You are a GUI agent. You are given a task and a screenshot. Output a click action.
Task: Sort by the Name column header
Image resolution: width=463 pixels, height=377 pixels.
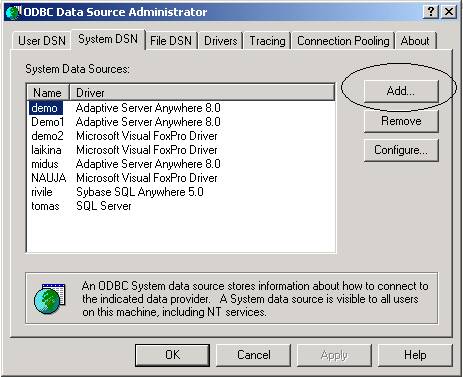(48, 92)
